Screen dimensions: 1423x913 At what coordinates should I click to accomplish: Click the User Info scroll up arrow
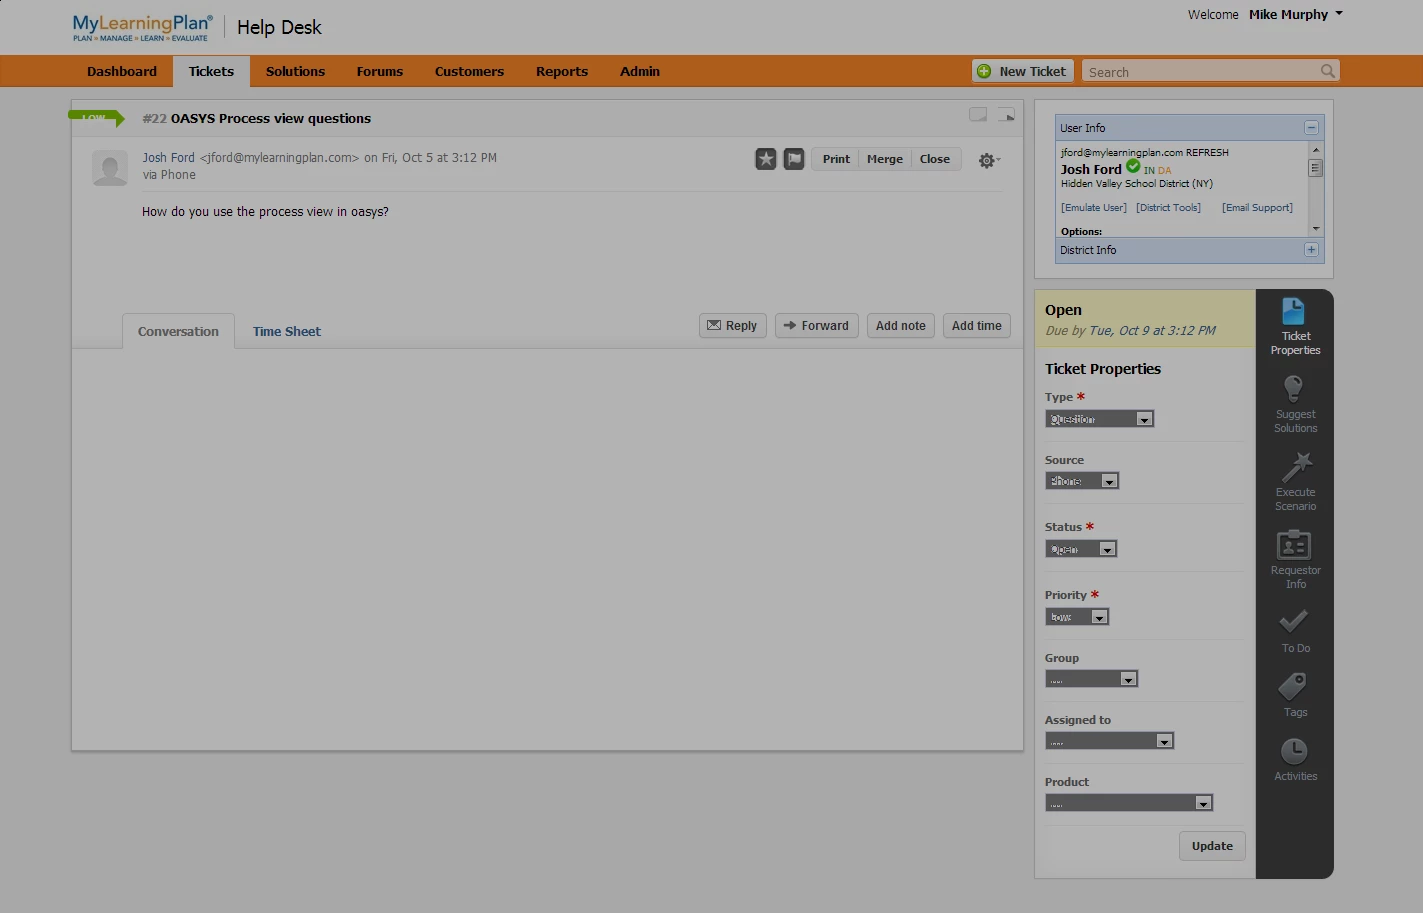pos(1316,149)
